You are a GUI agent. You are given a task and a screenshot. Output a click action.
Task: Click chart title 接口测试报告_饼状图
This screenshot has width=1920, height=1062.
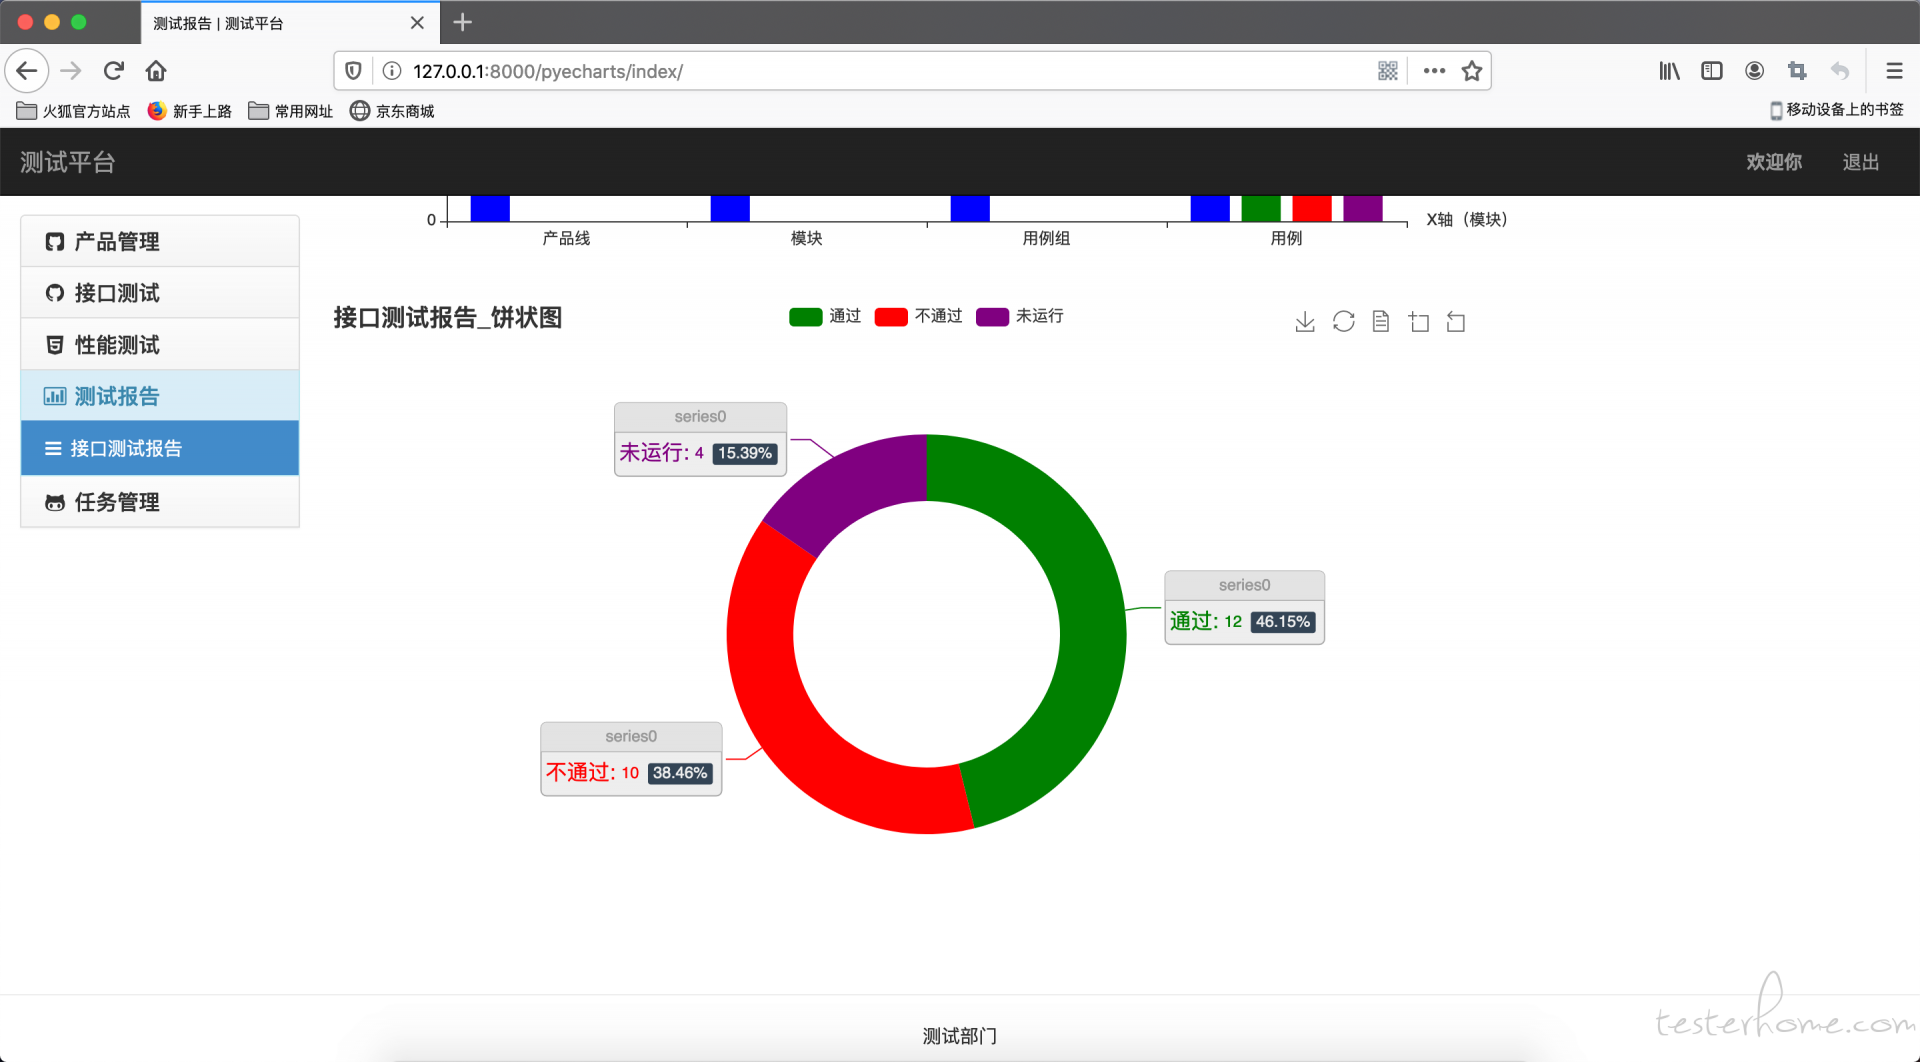(x=447, y=318)
